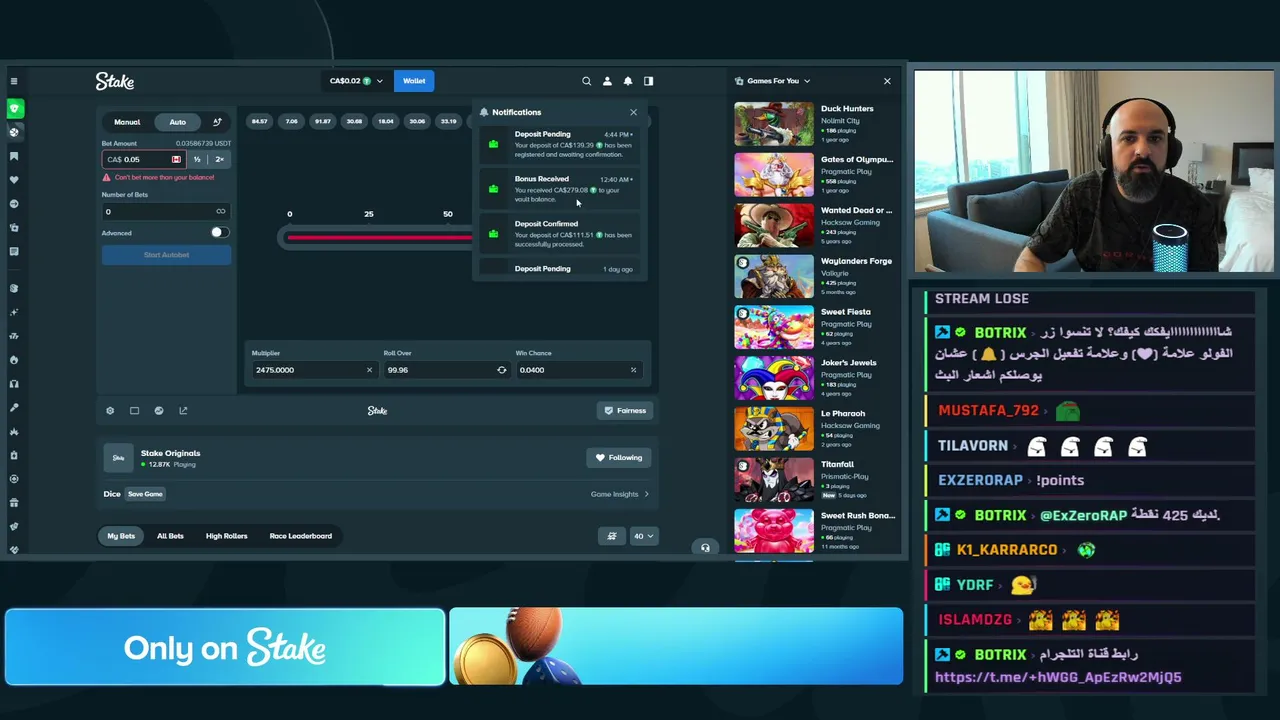Open the My Bets tab

121,536
